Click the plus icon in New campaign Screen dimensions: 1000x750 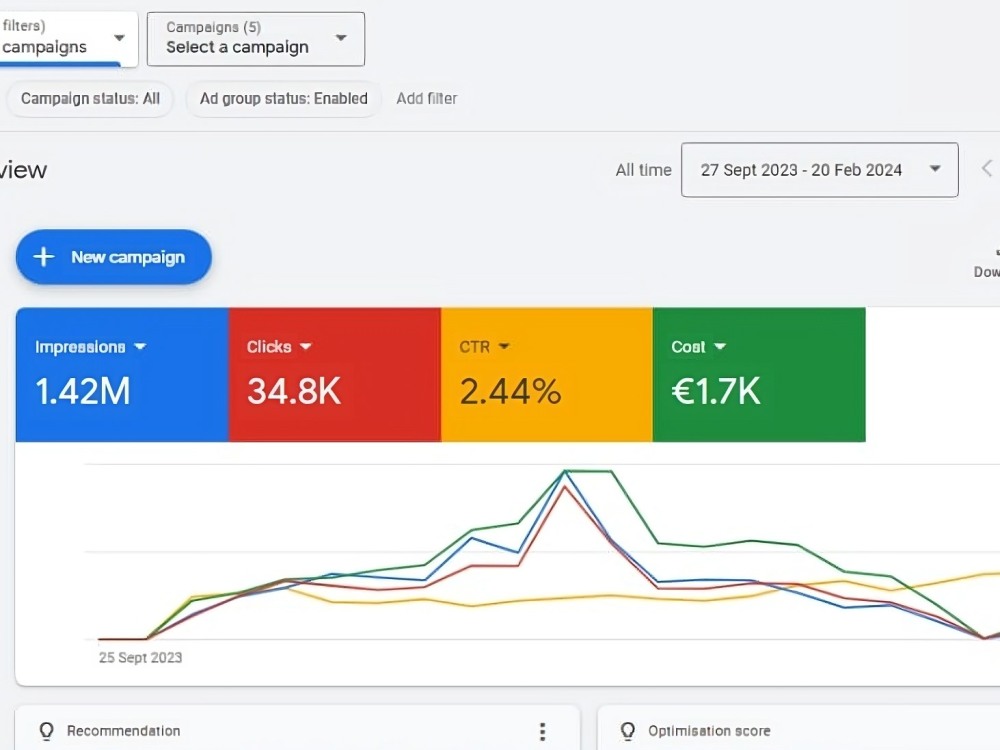point(43,257)
